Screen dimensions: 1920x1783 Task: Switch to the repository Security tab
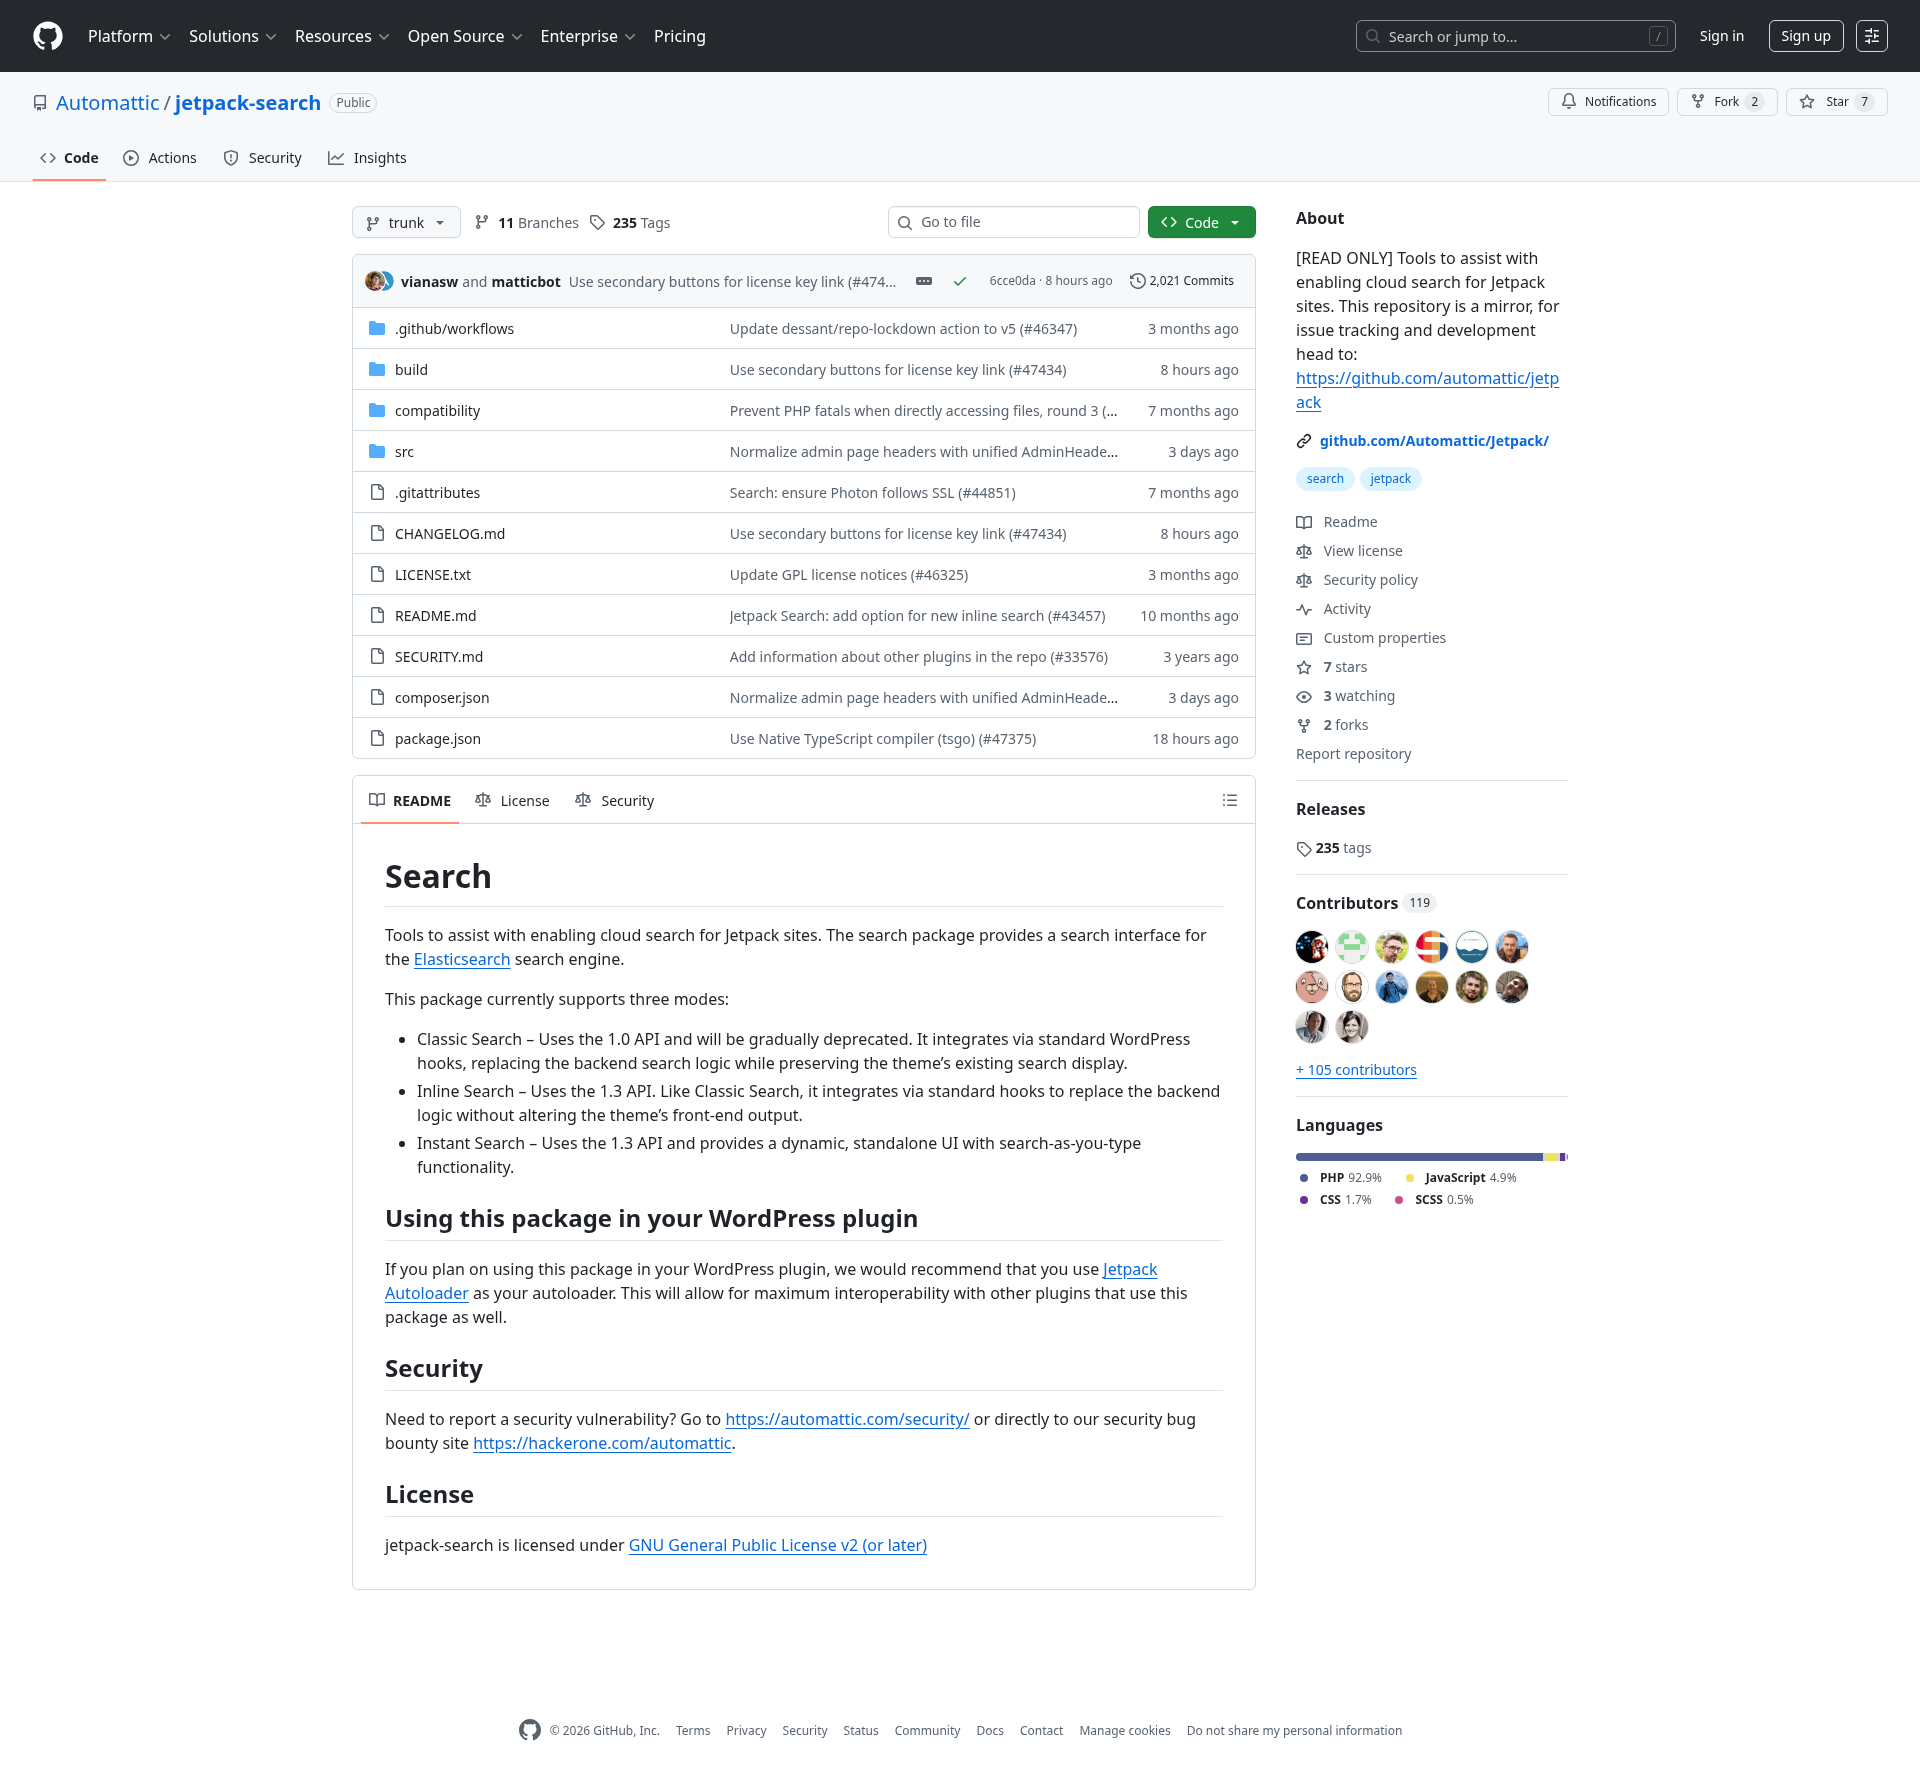(262, 158)
